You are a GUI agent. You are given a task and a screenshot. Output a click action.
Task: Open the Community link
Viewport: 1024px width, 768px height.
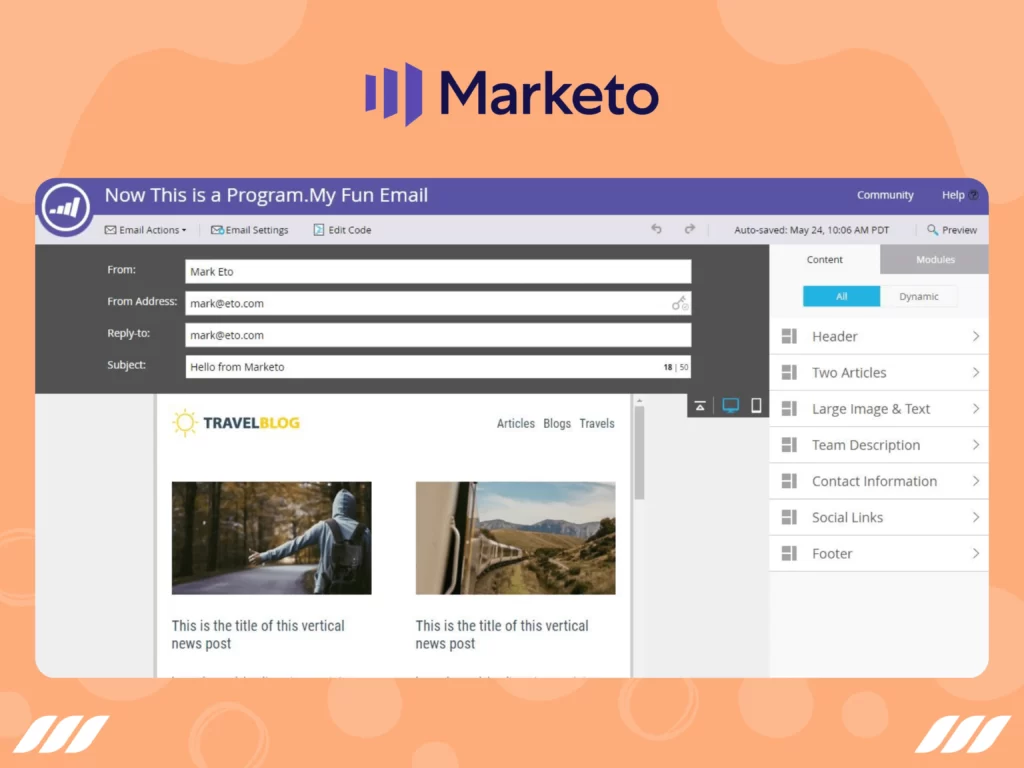(885, 195)
